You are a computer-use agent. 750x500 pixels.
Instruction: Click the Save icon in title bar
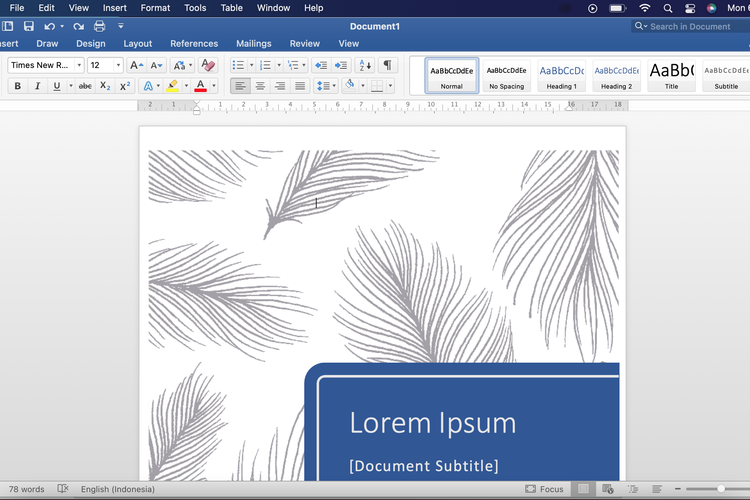(x=28, y=26)
